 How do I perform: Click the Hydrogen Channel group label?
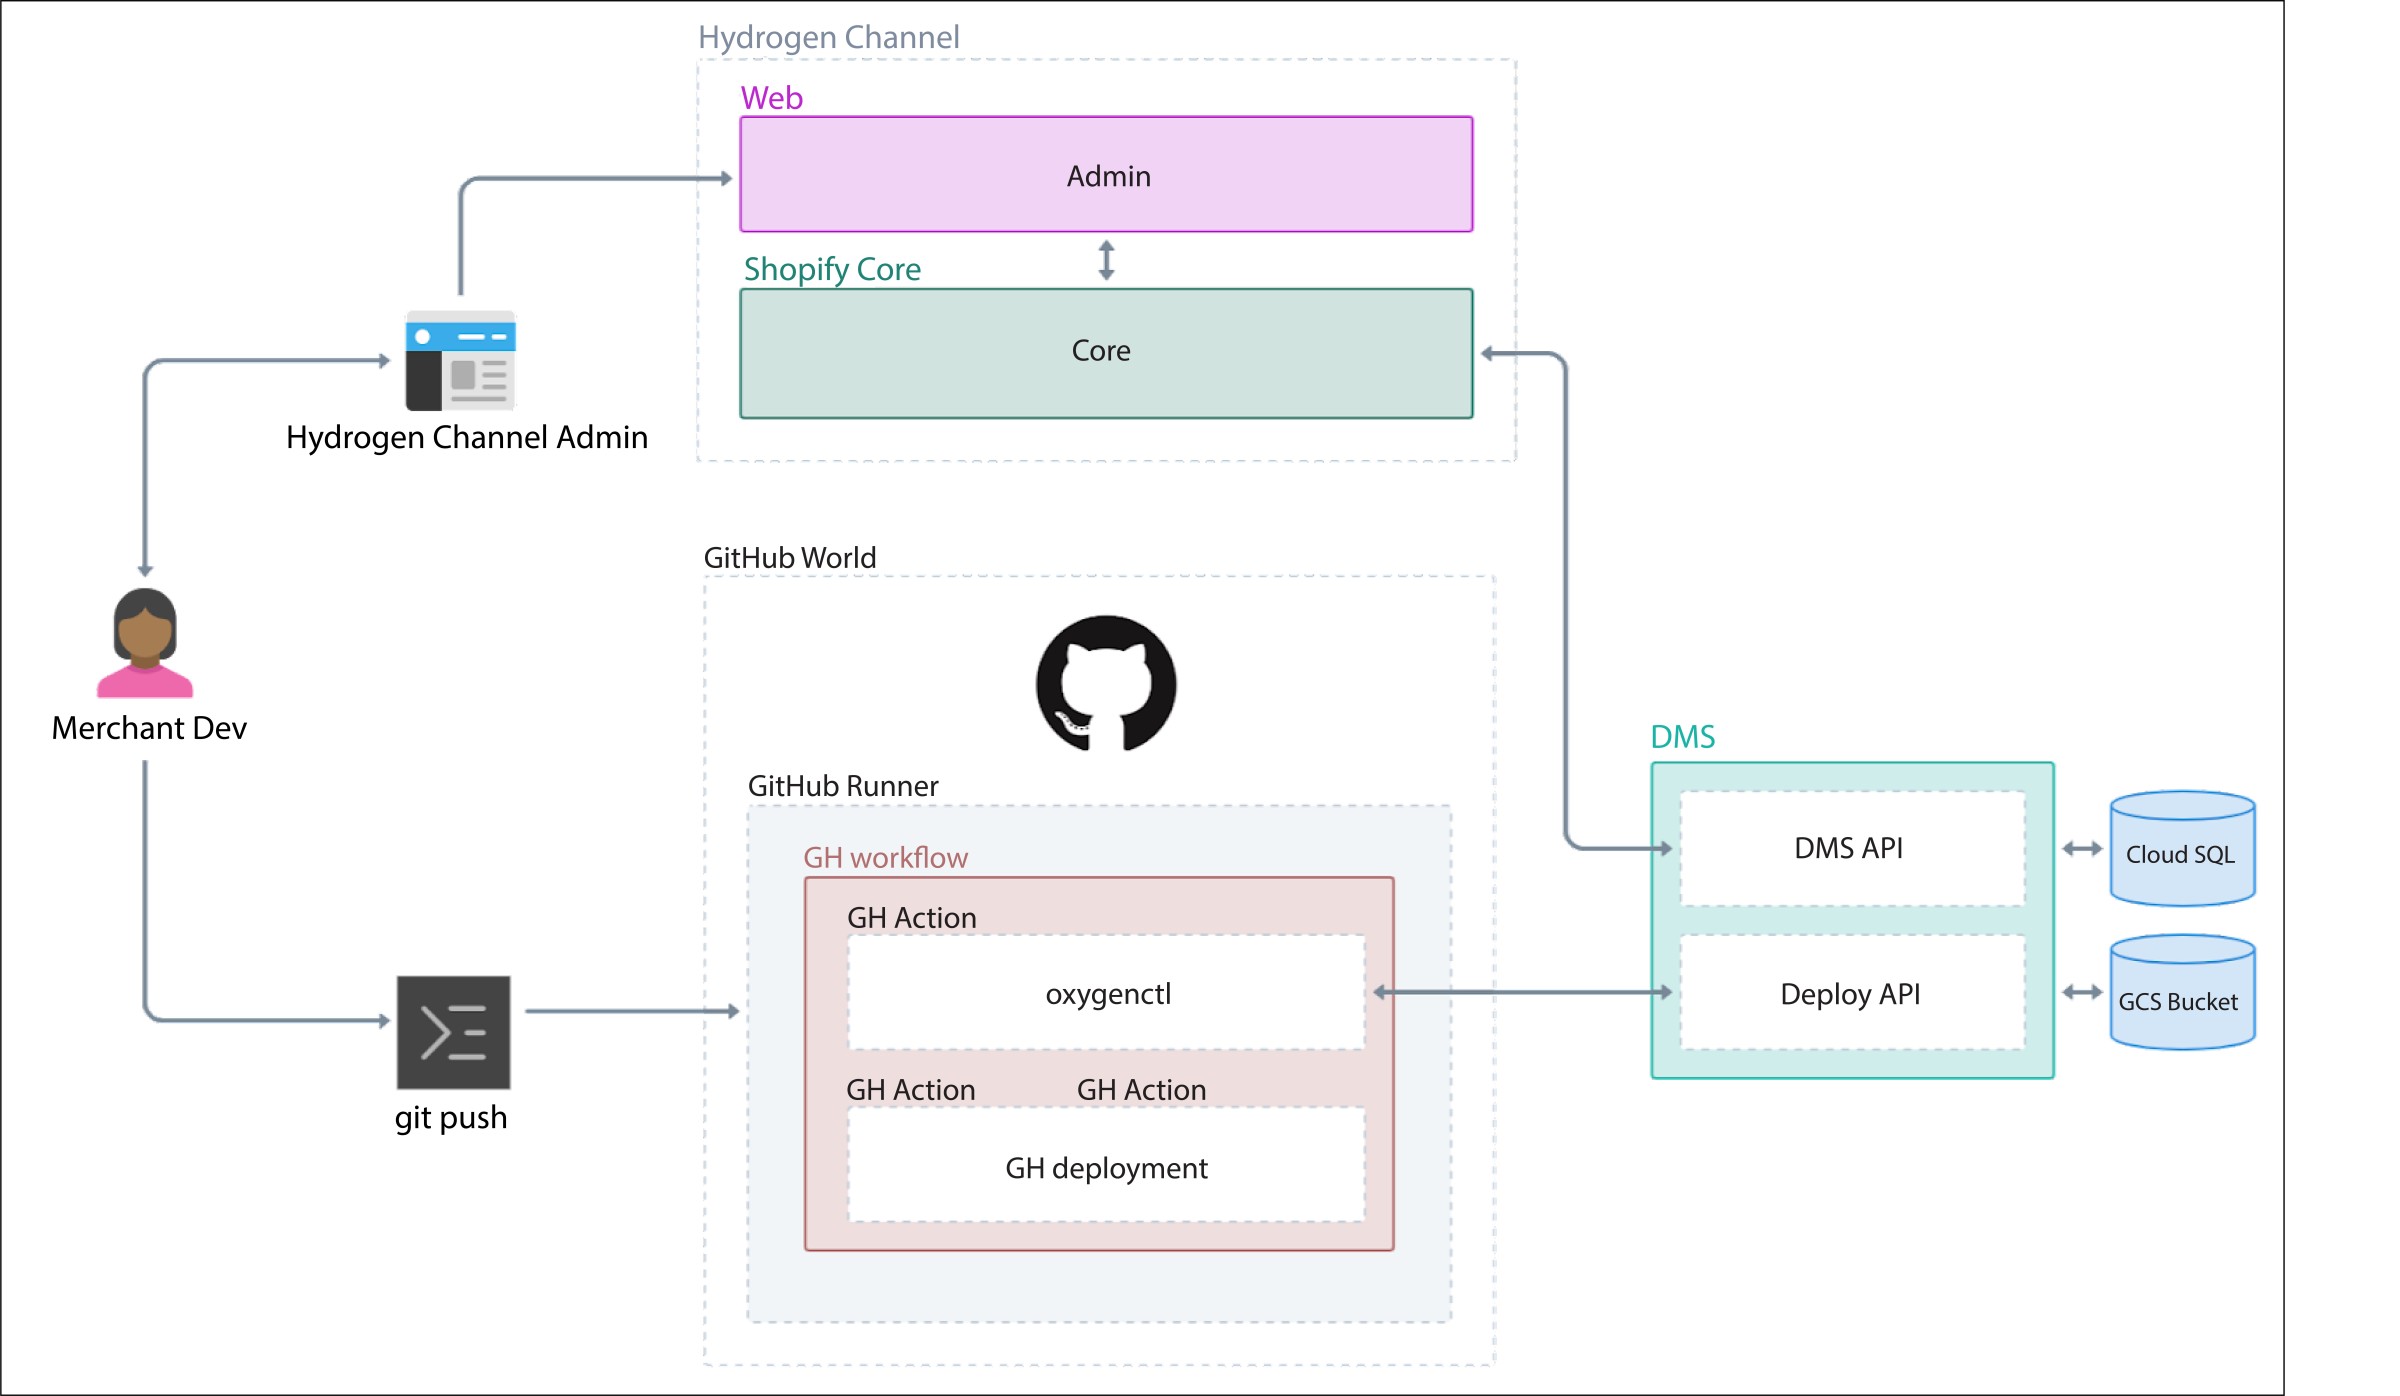(828, 38)
